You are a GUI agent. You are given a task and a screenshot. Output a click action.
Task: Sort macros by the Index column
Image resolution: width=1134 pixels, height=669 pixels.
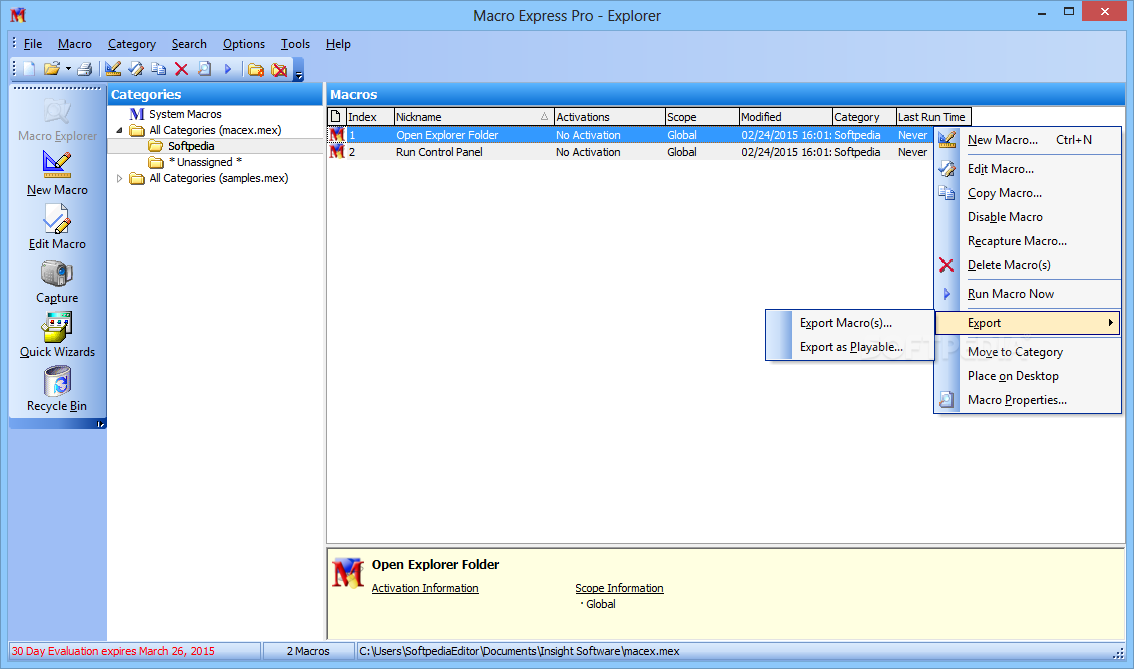[x=370, y=116]
